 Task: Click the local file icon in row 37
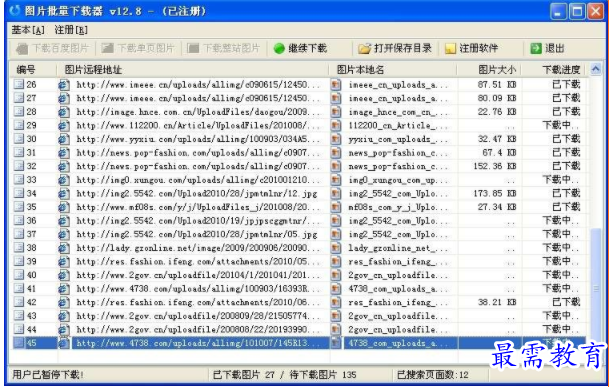336,234
